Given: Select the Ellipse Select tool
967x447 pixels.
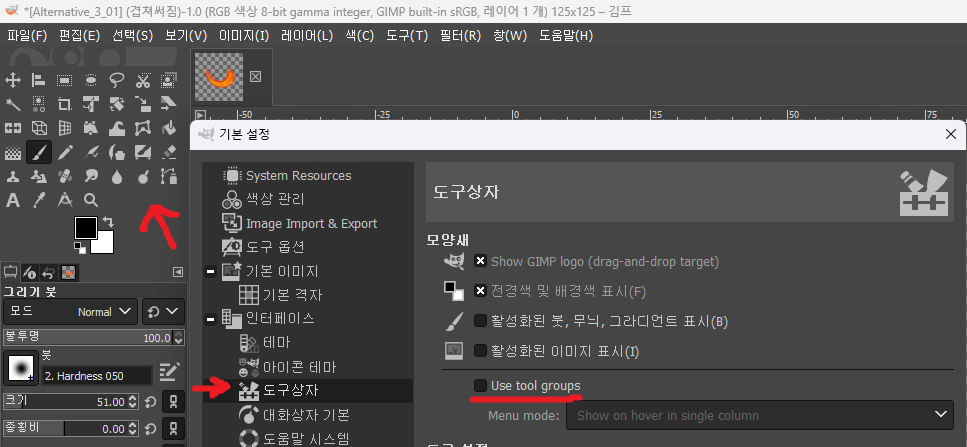Looking at the screenshot, I should coord(91,80).
